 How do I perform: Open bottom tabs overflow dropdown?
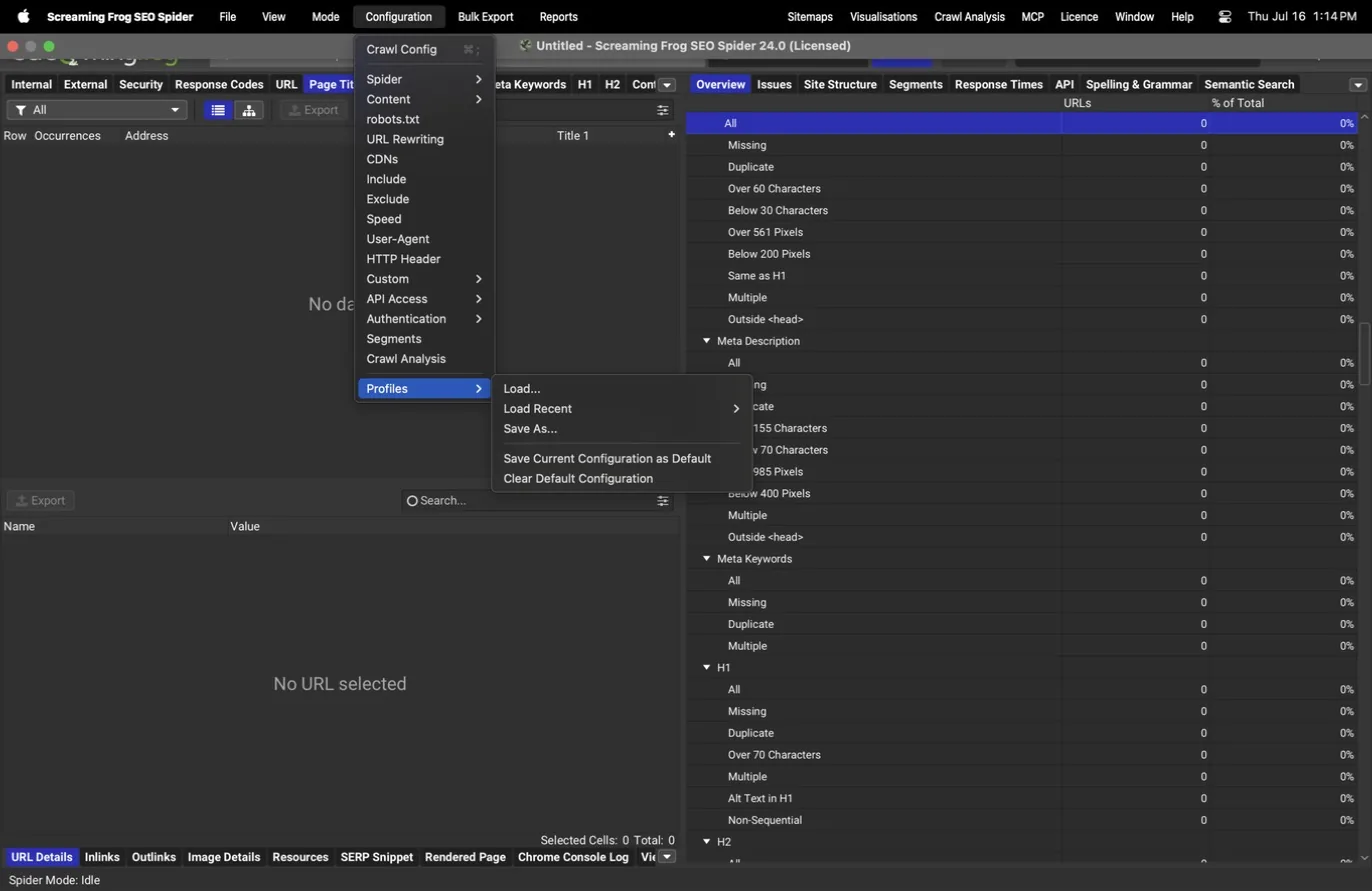668,857
